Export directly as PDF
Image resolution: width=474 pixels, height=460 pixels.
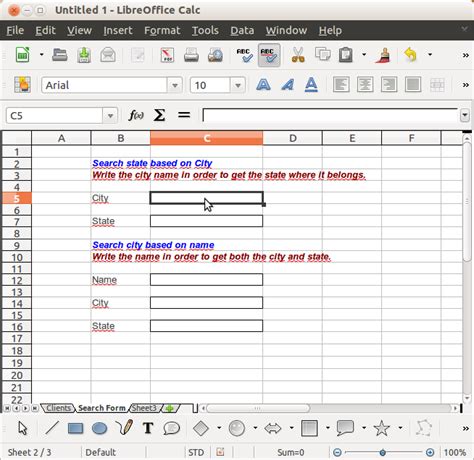(167, 55)
